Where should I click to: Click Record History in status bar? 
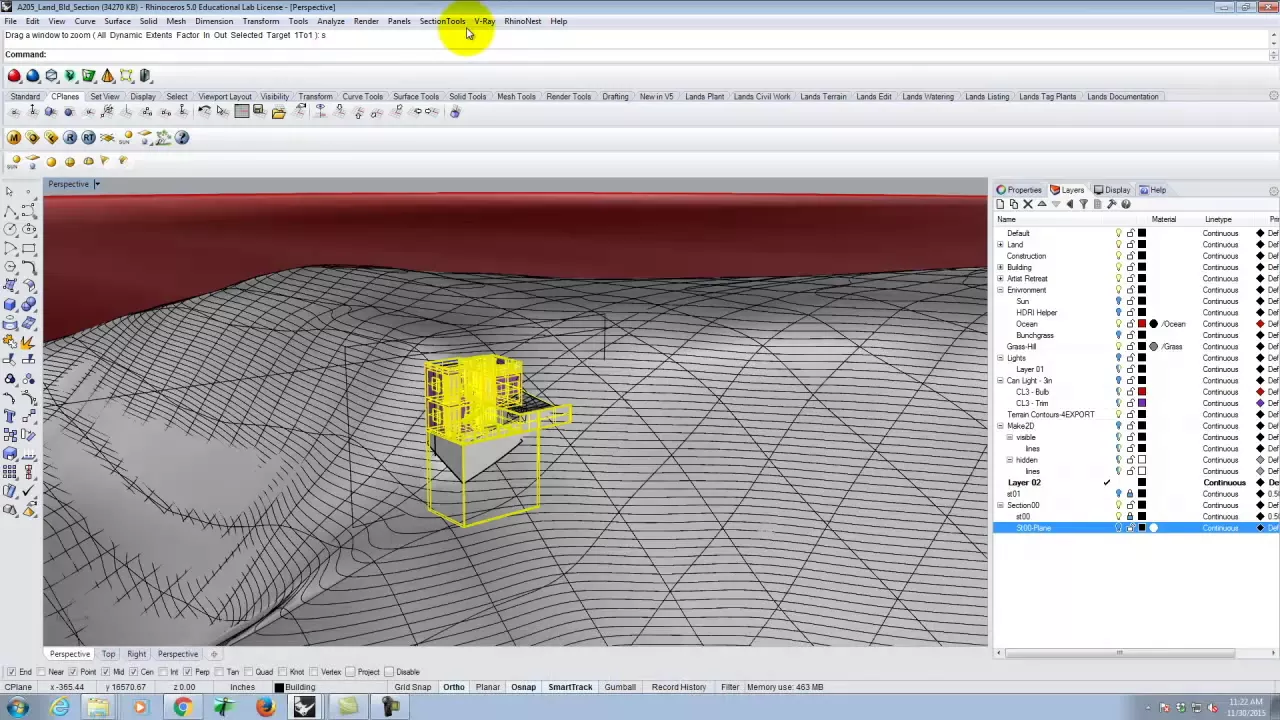tap(679, 687)
